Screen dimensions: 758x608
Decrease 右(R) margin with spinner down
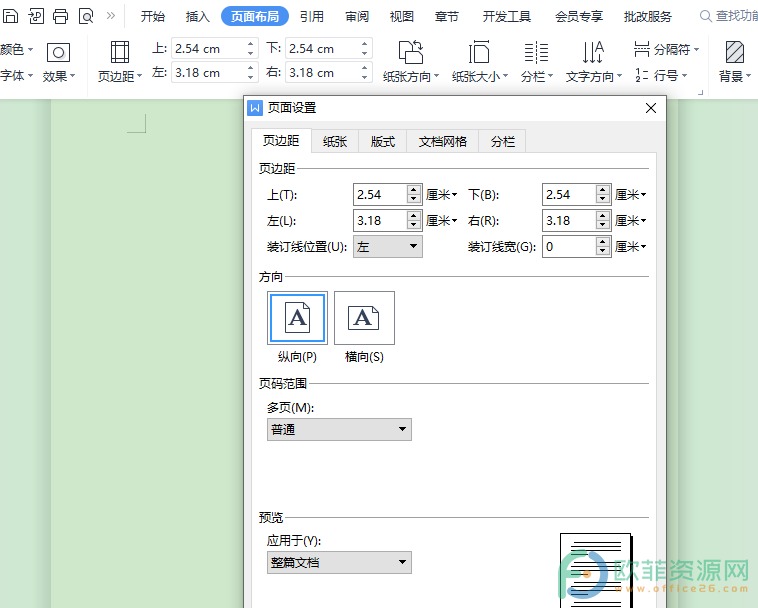coord(602,225)
